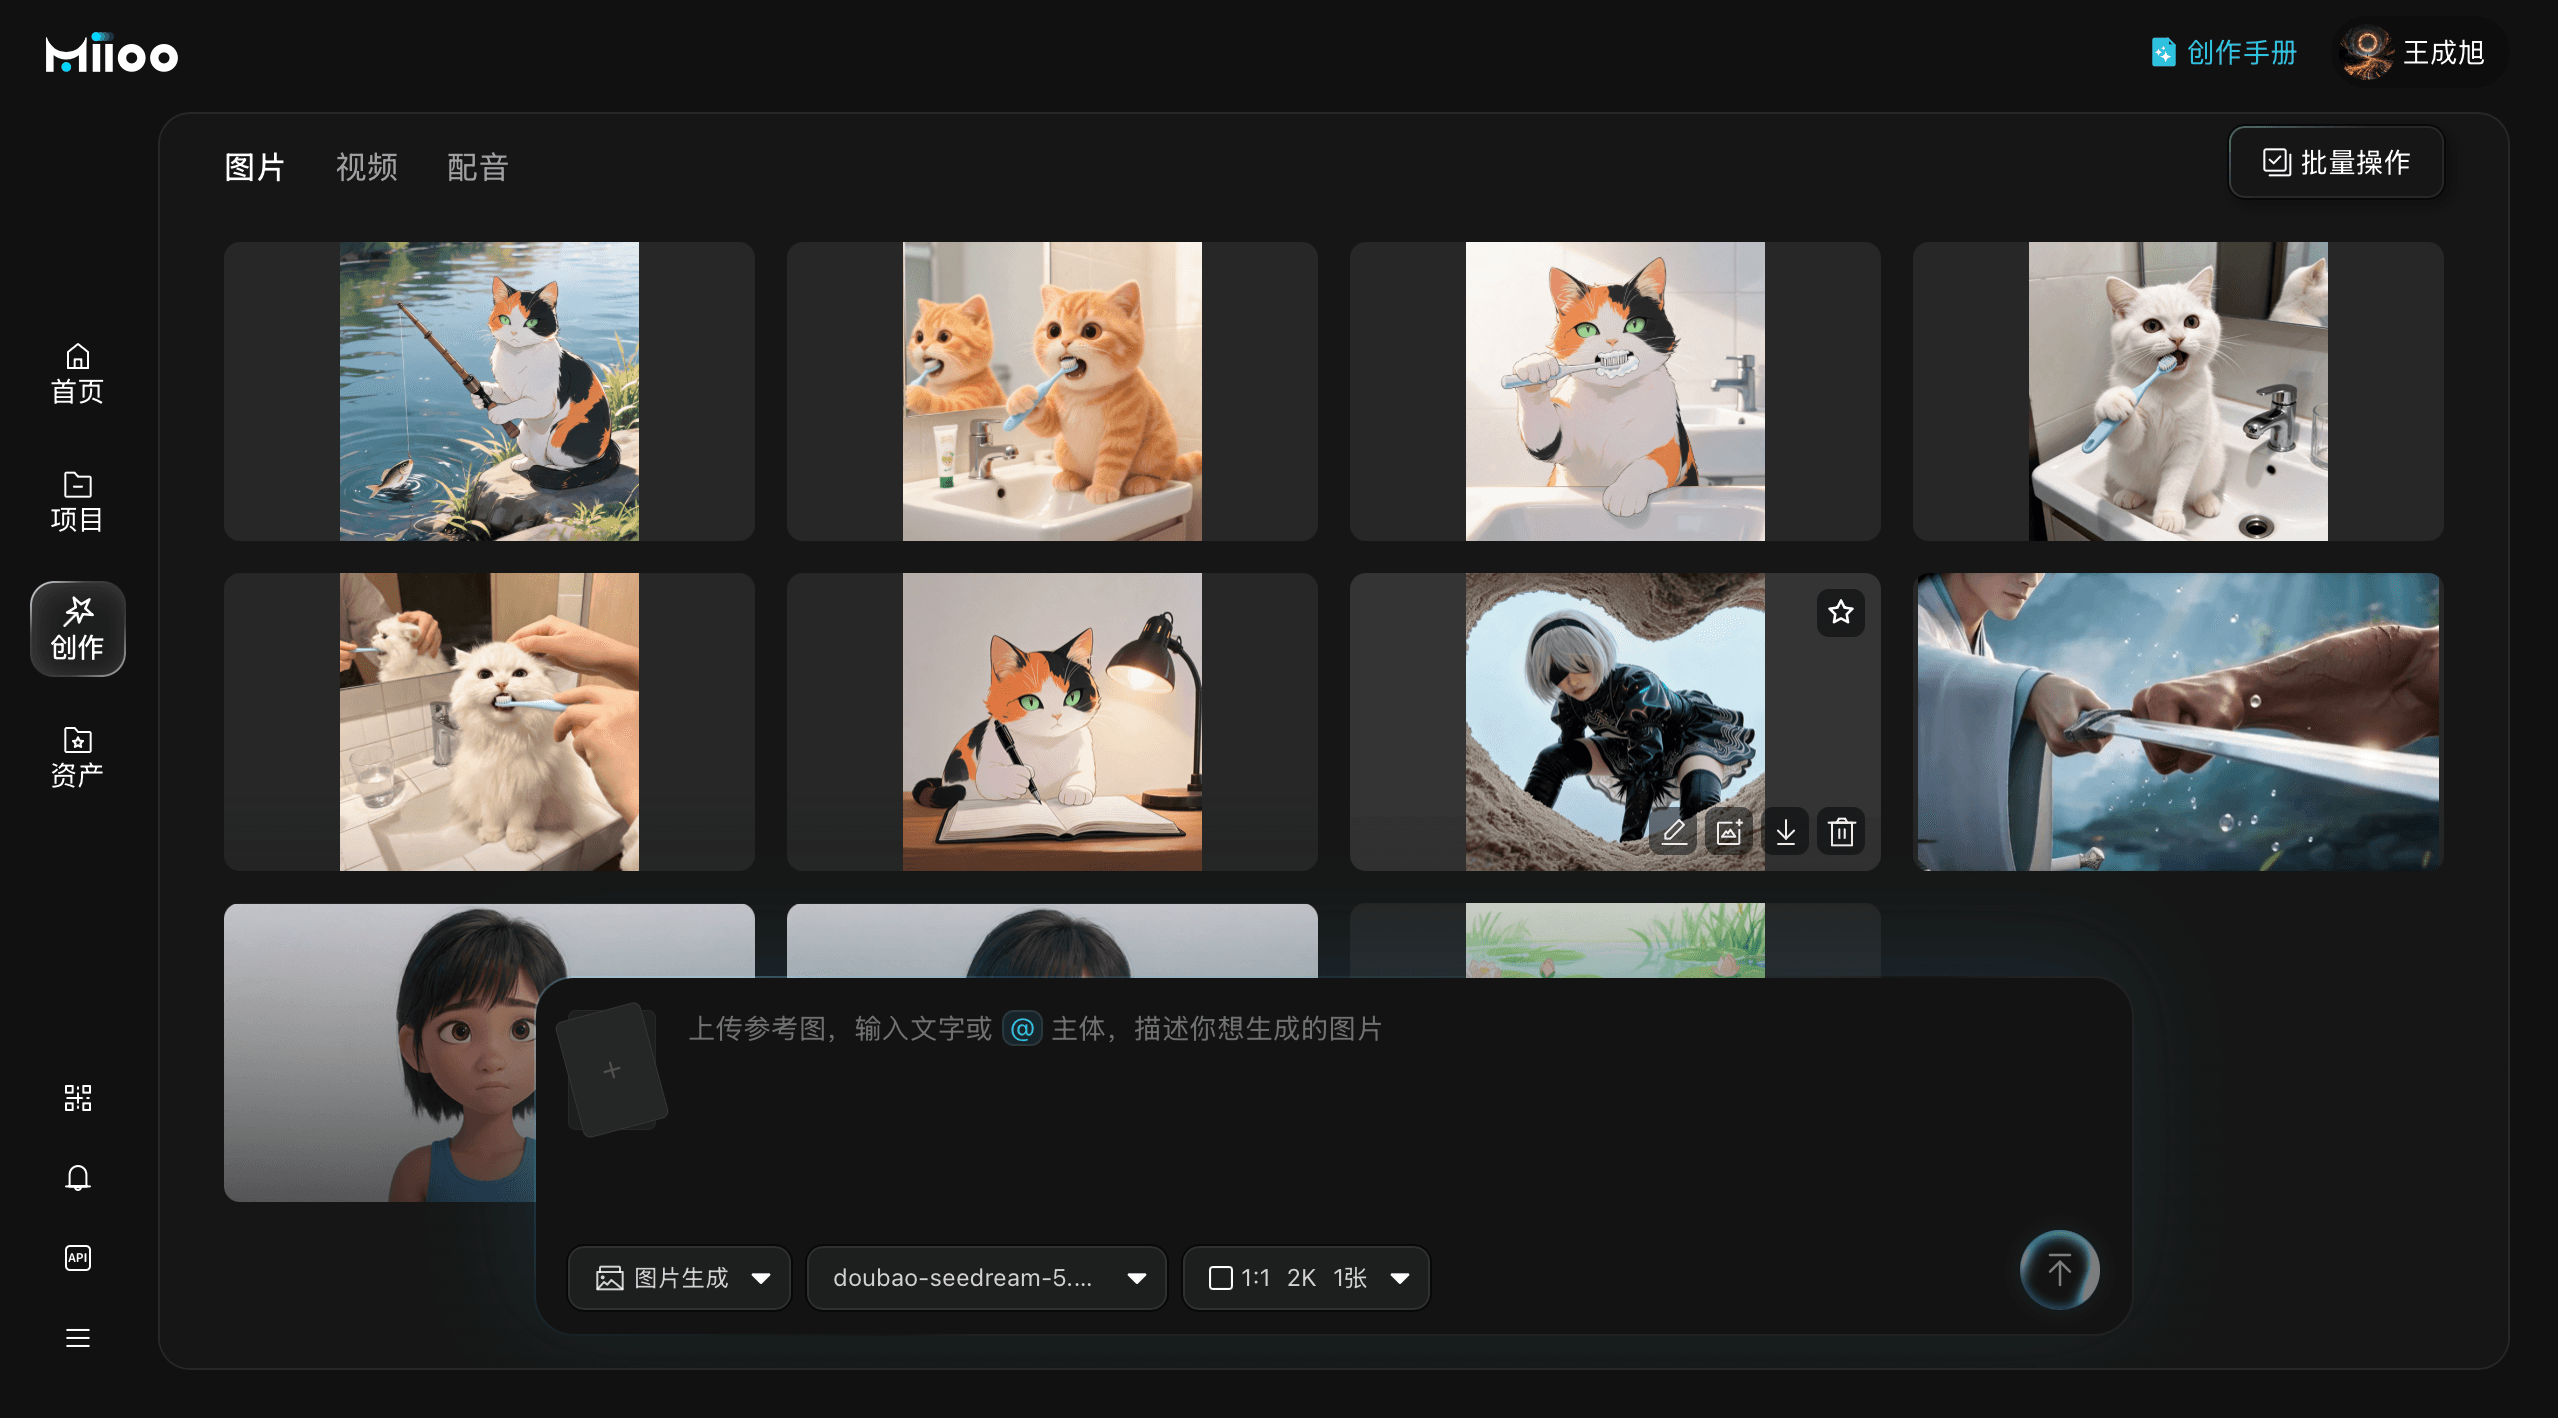
Task: Click the upload reference image plus card
Action: [x=612, y=1070]
